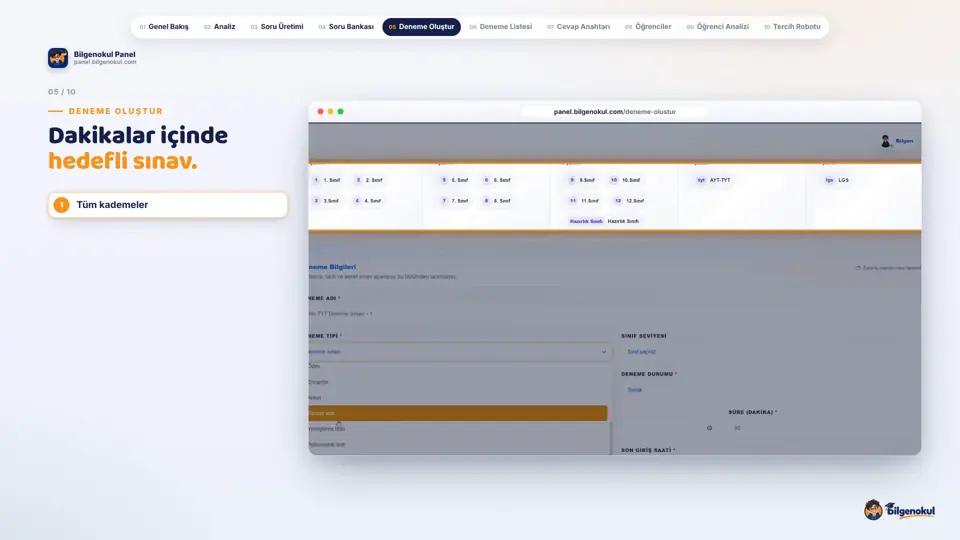960x540 pixels.
Task: Pick the Ödev option in dropdown
Action: click(459, 366)
